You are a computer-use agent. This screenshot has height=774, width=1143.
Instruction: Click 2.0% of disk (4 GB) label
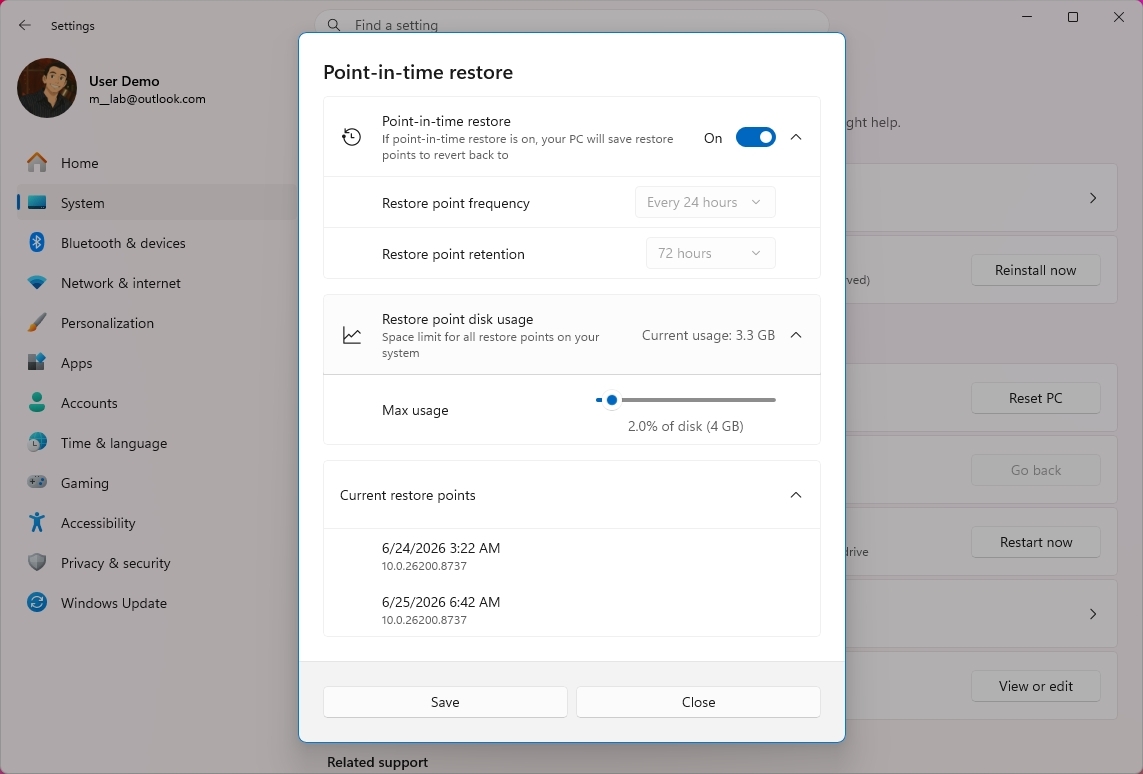pyautogui.click(x=685, y=426)
